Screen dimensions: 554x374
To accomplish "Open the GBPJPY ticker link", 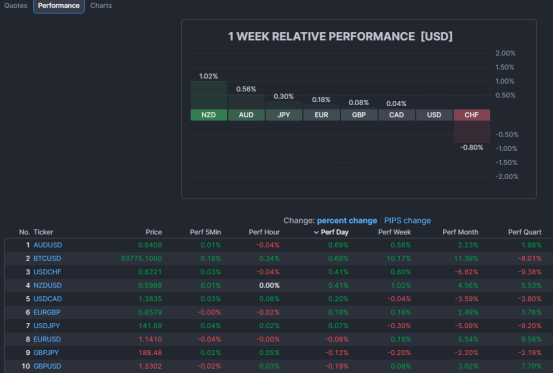I will click(46, 352).
